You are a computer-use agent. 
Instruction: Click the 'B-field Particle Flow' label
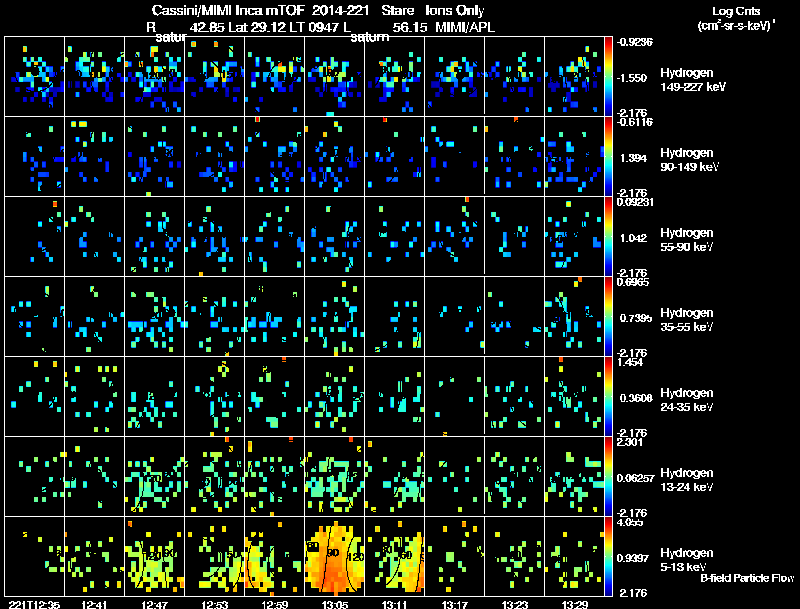click(x=747, y=578)
